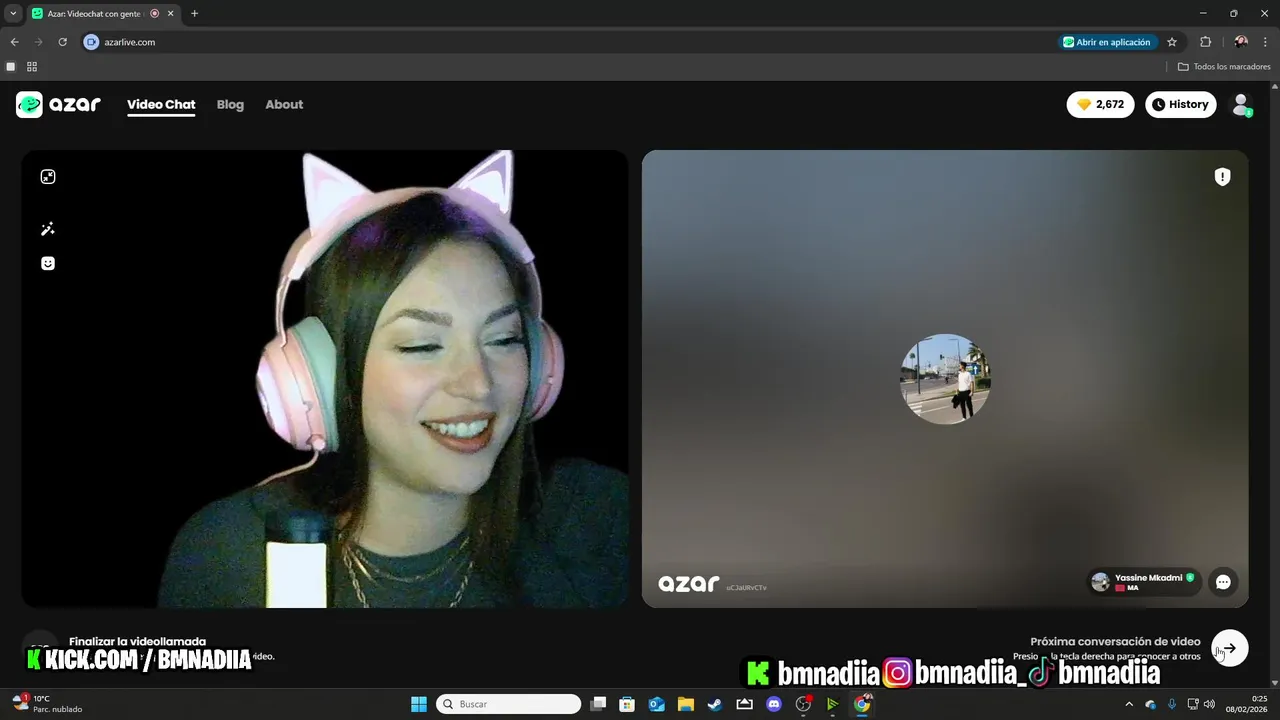
Task: Open Yassine Mkadmi's profile chip
Action: tap(1143, 582)
